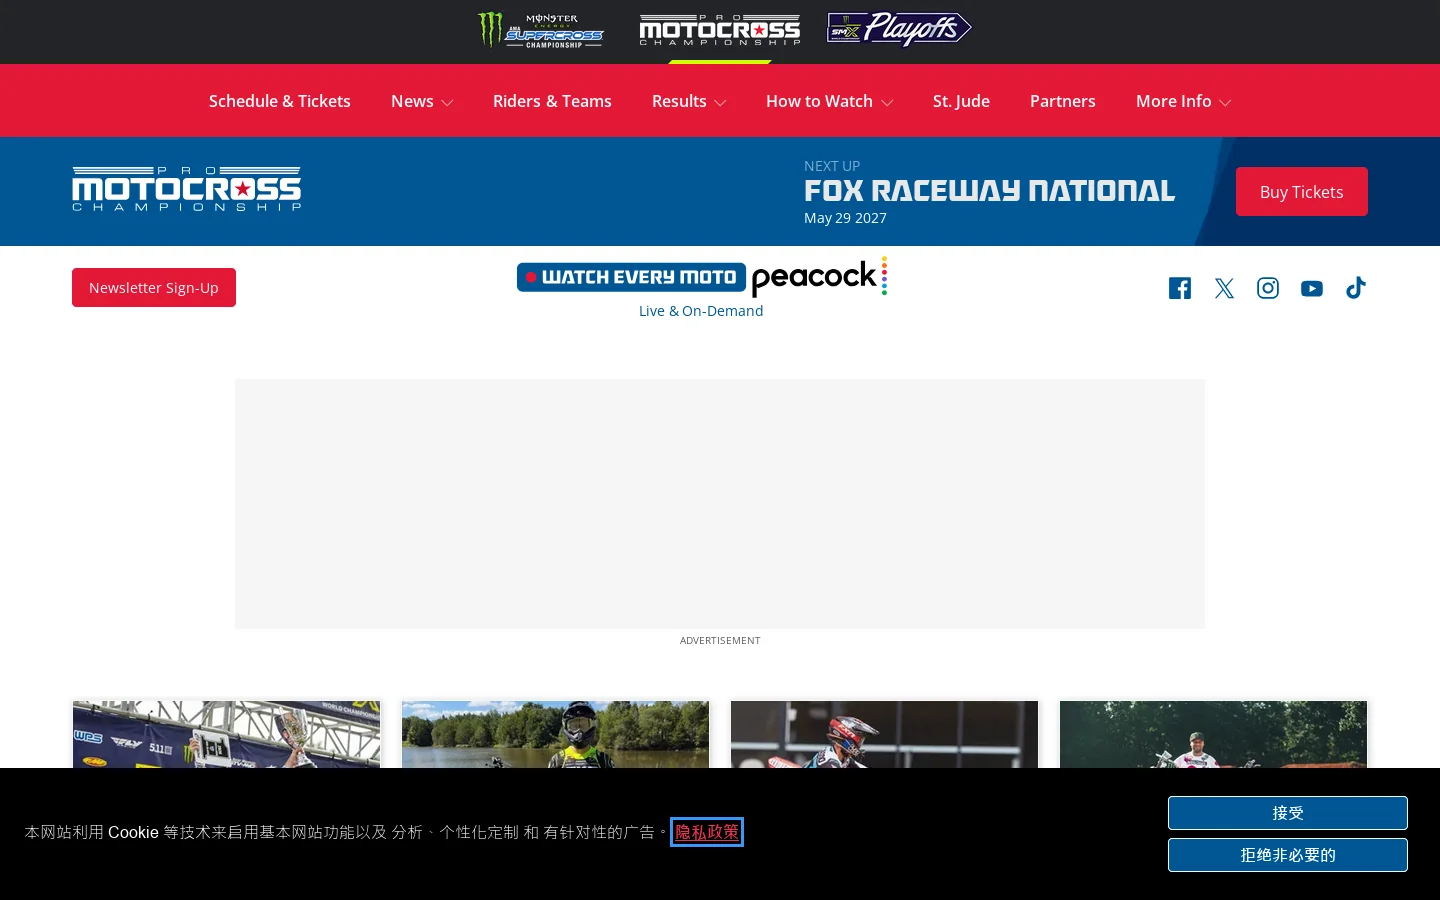
Task: Go to Riders & Teams
Action: [x=552, y=101]
